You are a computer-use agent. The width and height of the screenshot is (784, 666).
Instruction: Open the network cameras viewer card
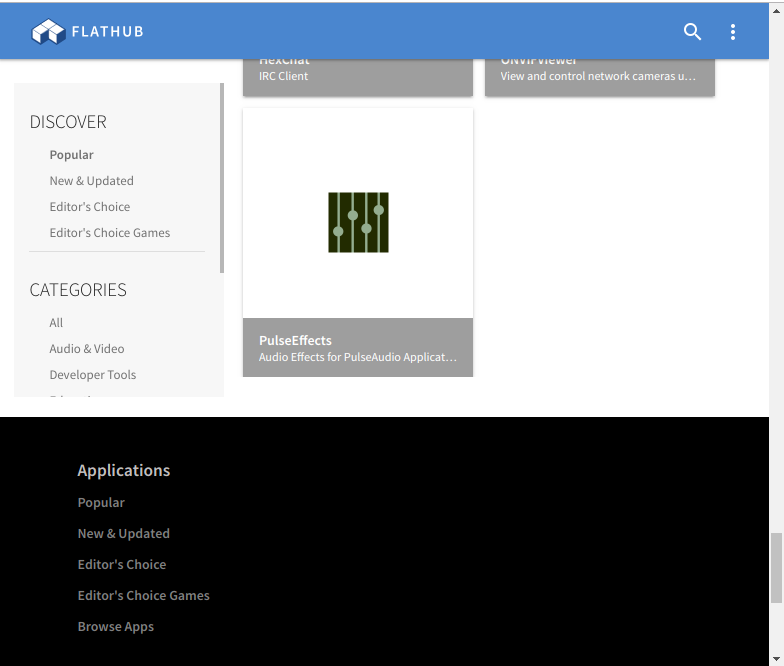click(x=600, y=76)
